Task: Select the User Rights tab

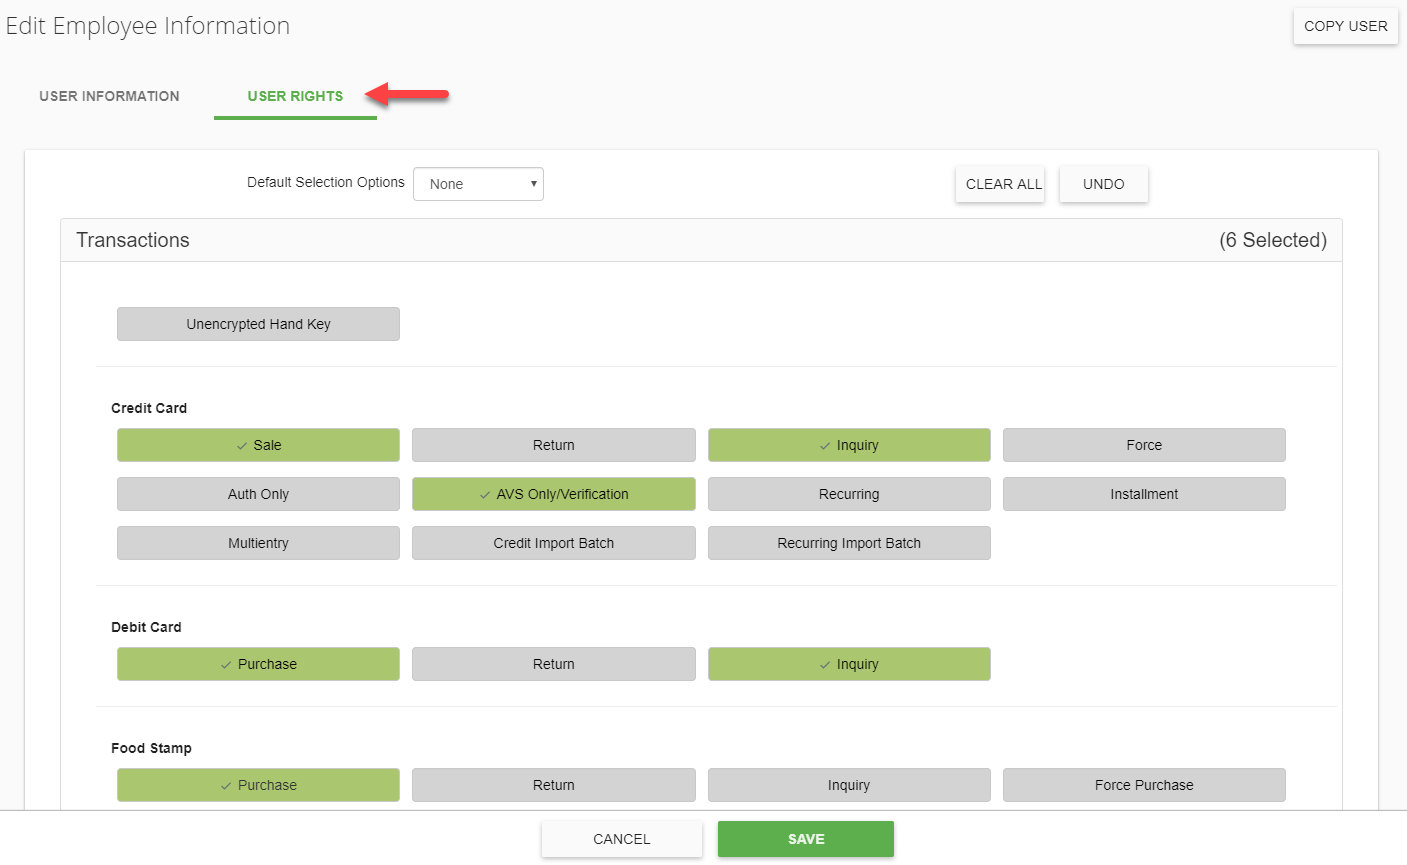Action: click(x=295, y=96)
